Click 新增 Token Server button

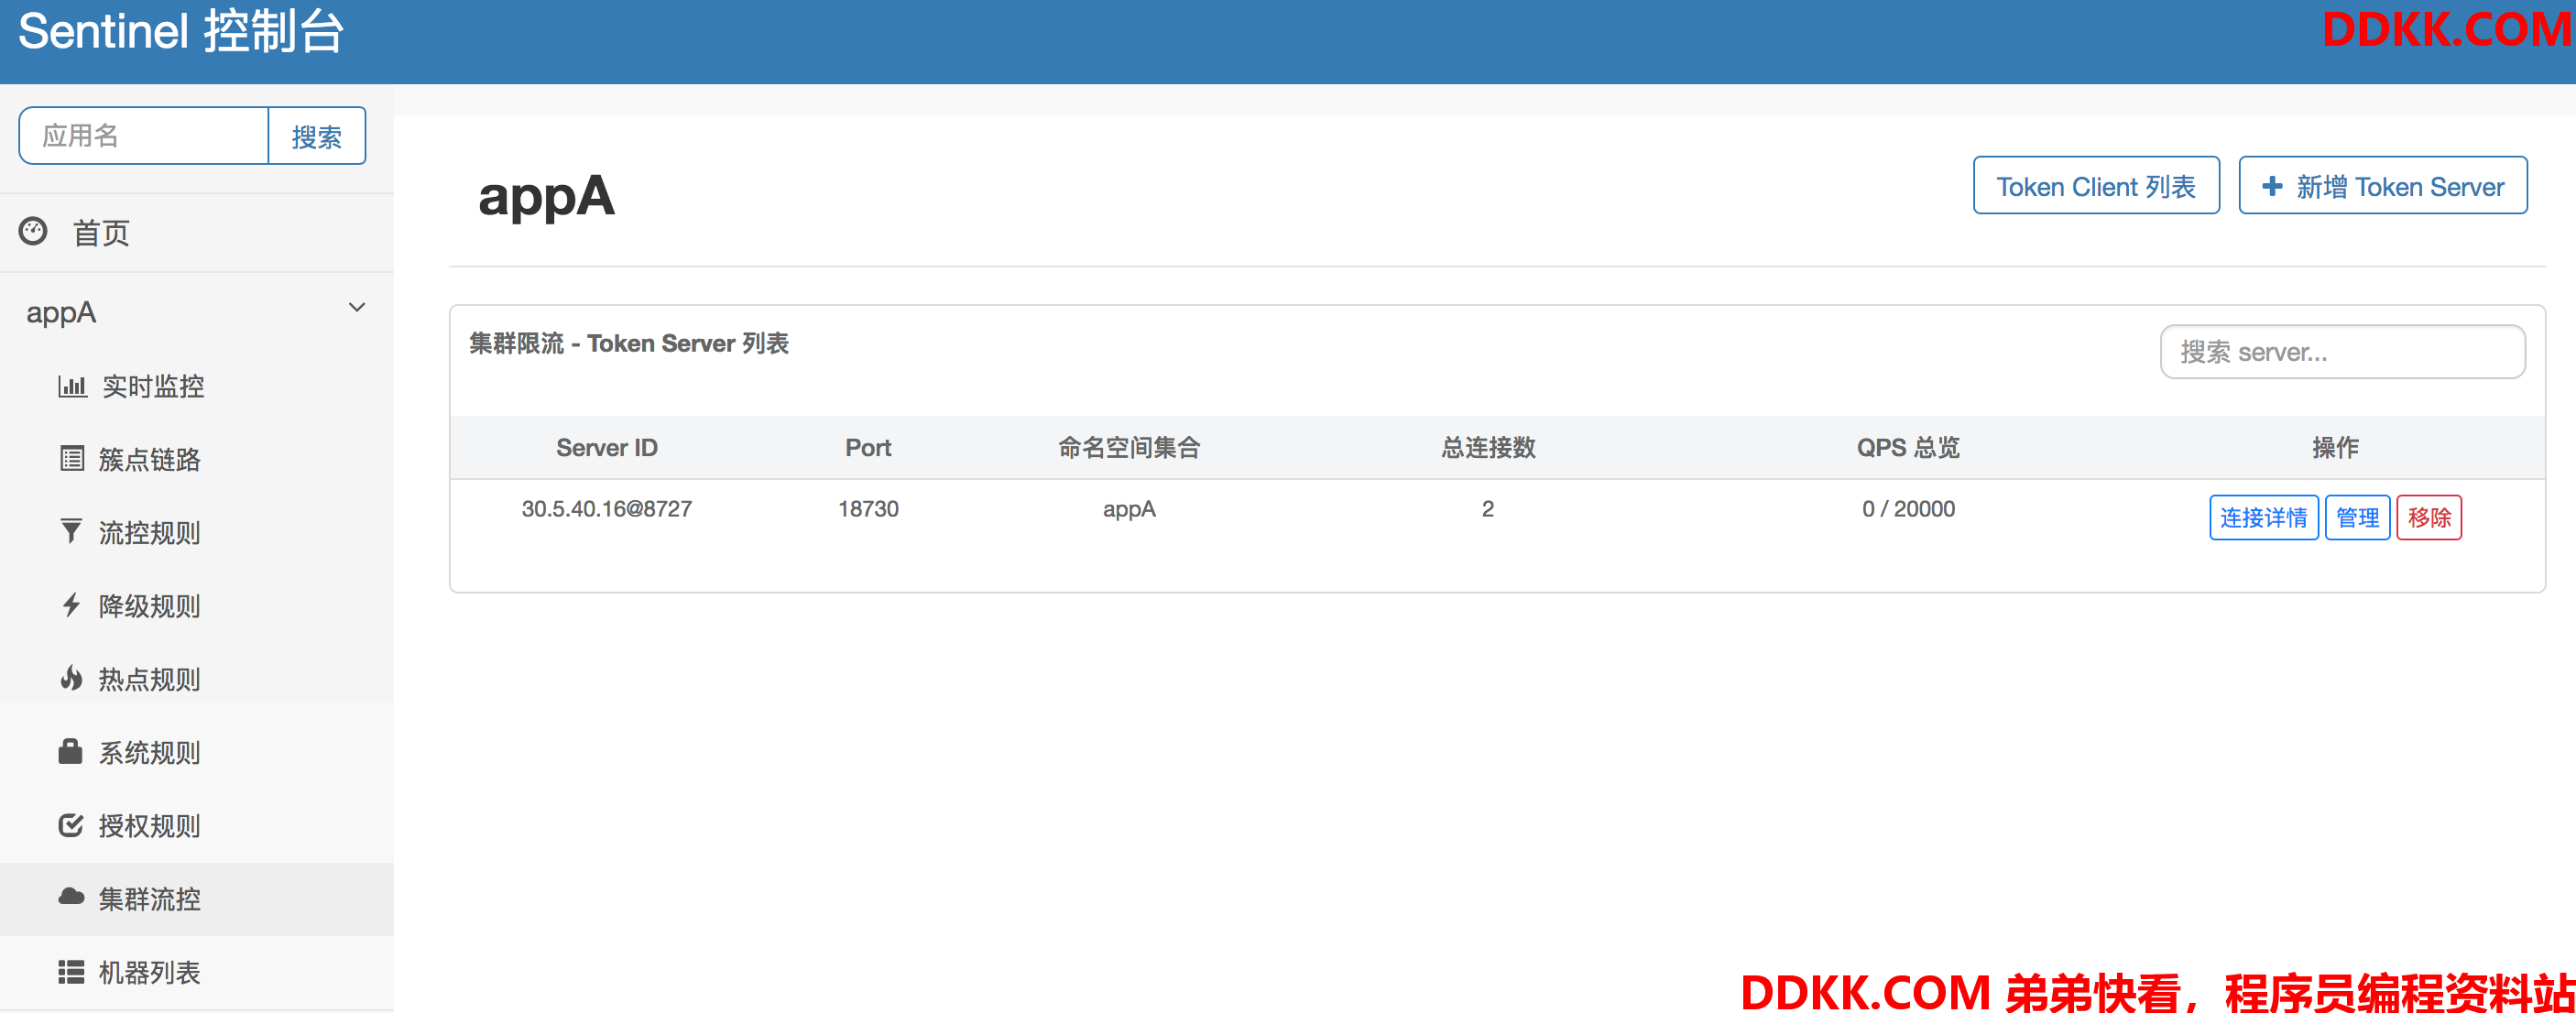(2382, 186)
